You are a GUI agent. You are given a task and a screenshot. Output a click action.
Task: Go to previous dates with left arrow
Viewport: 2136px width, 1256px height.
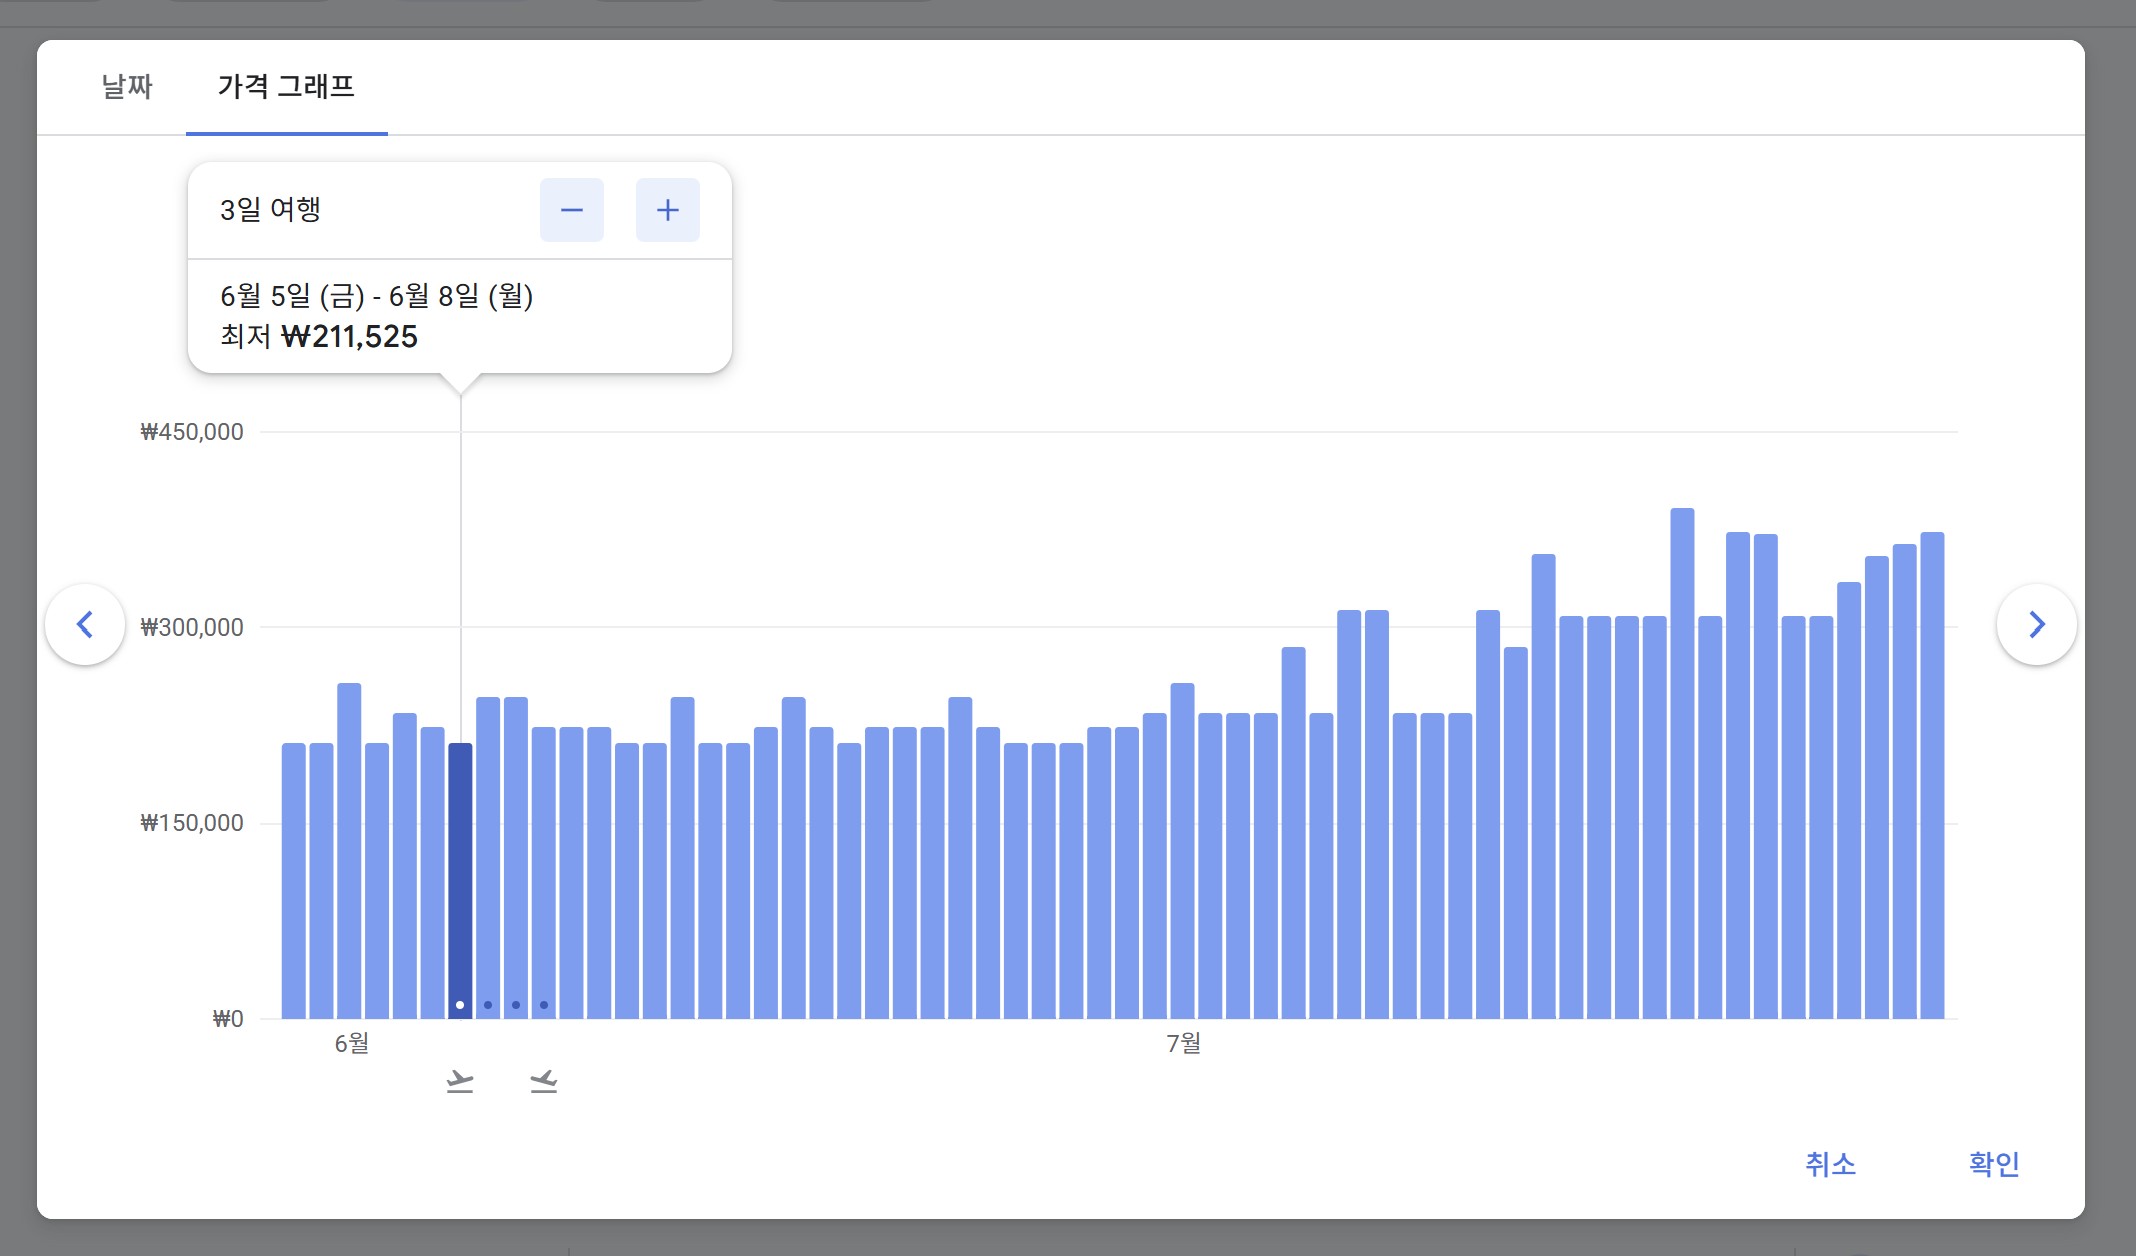pyautogui.click(x=85, y=625)
